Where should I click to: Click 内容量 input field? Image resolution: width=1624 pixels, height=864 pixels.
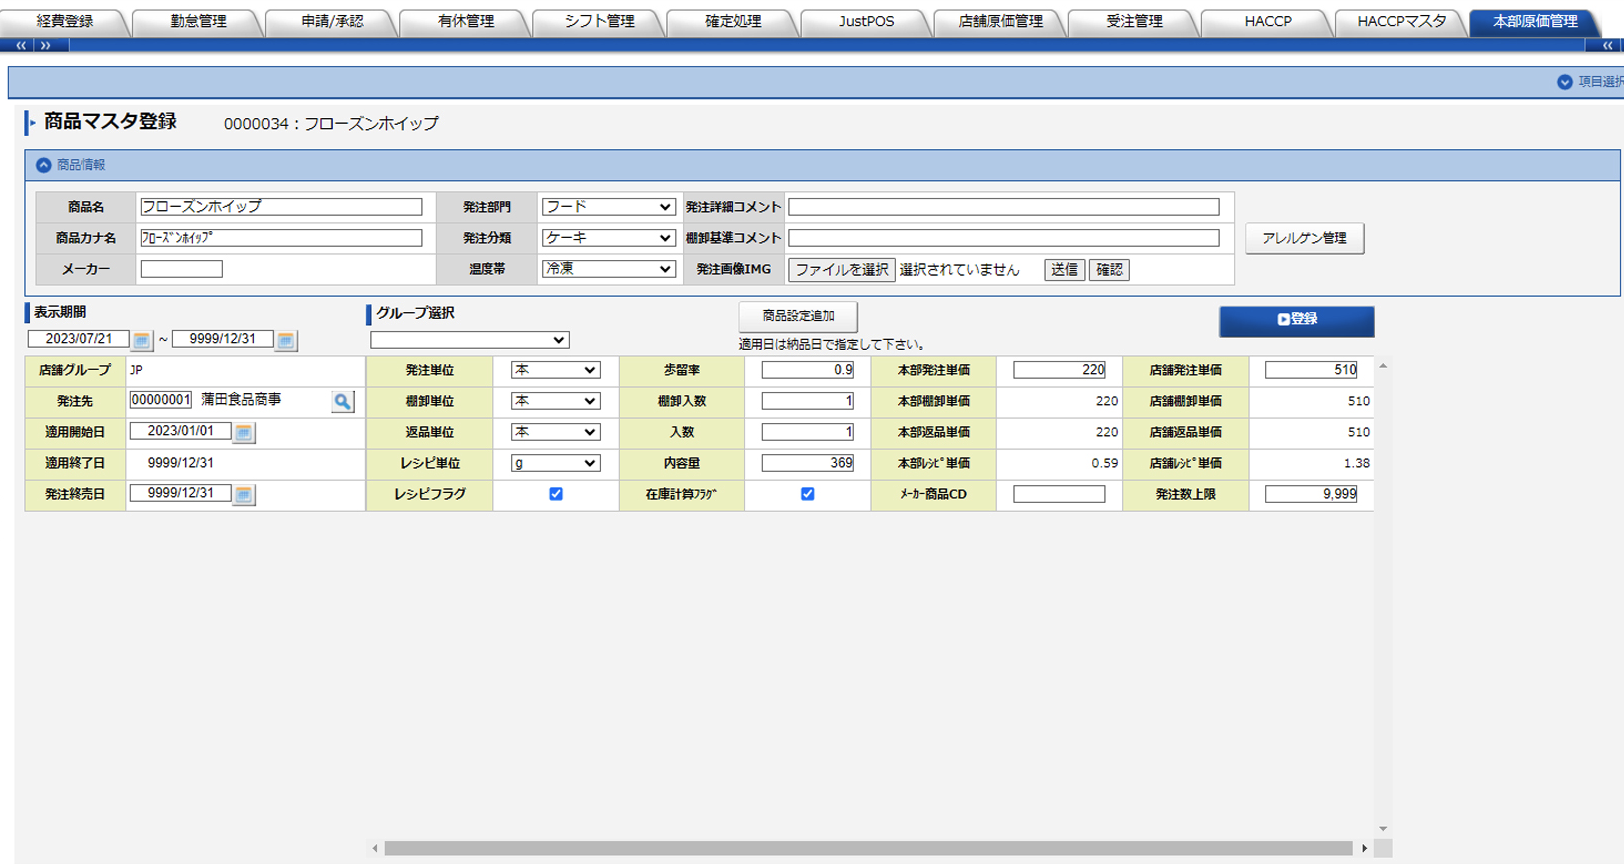point(808,463)
